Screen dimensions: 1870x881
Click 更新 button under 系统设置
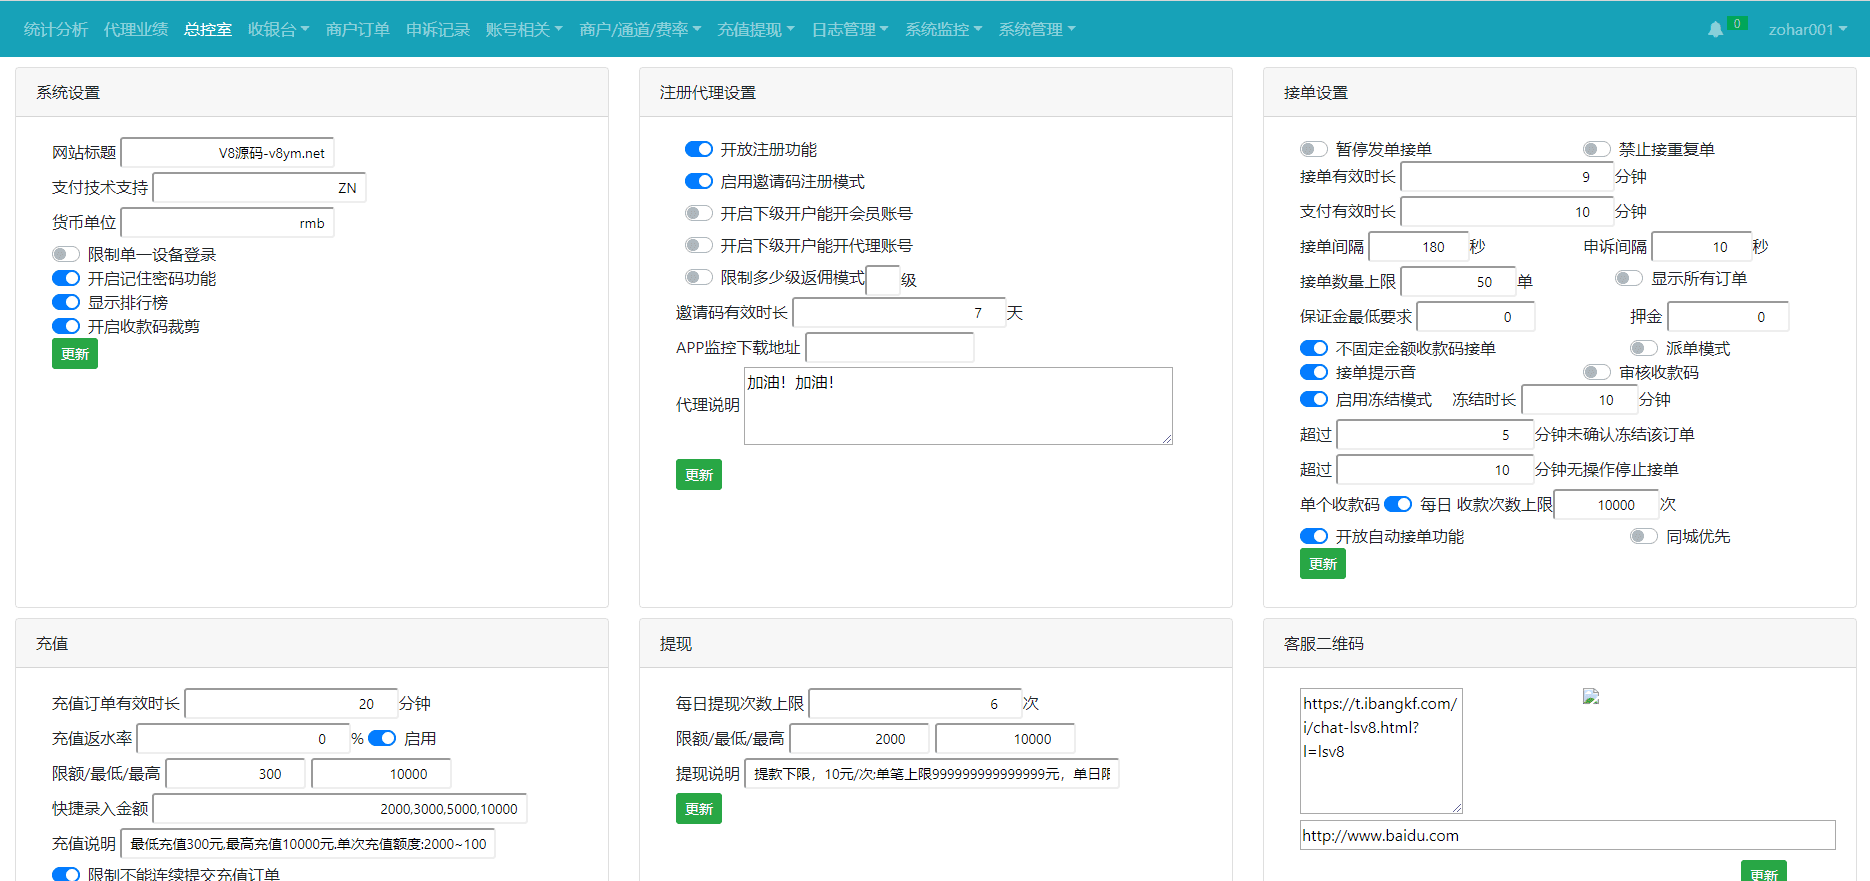tap(75, 354)
